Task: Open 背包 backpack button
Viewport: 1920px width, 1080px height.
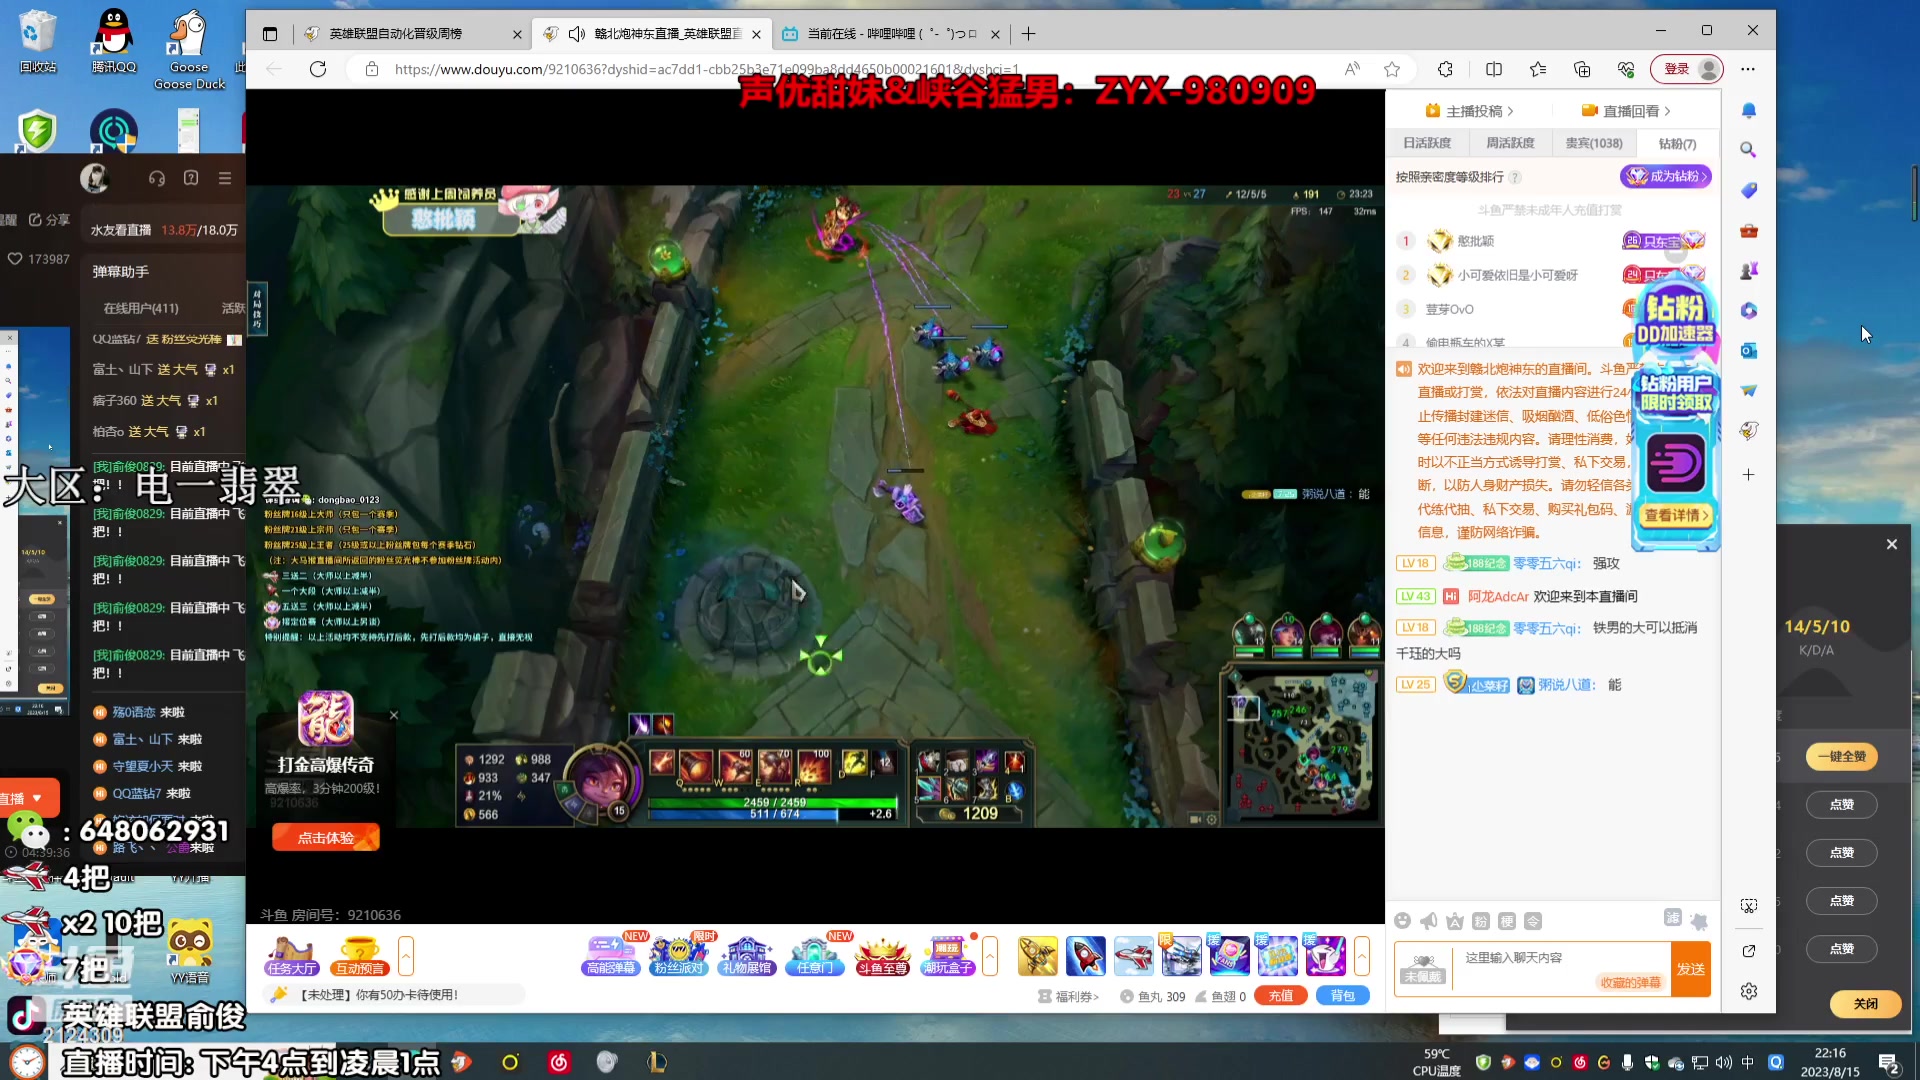Action: pos(1343,996)
